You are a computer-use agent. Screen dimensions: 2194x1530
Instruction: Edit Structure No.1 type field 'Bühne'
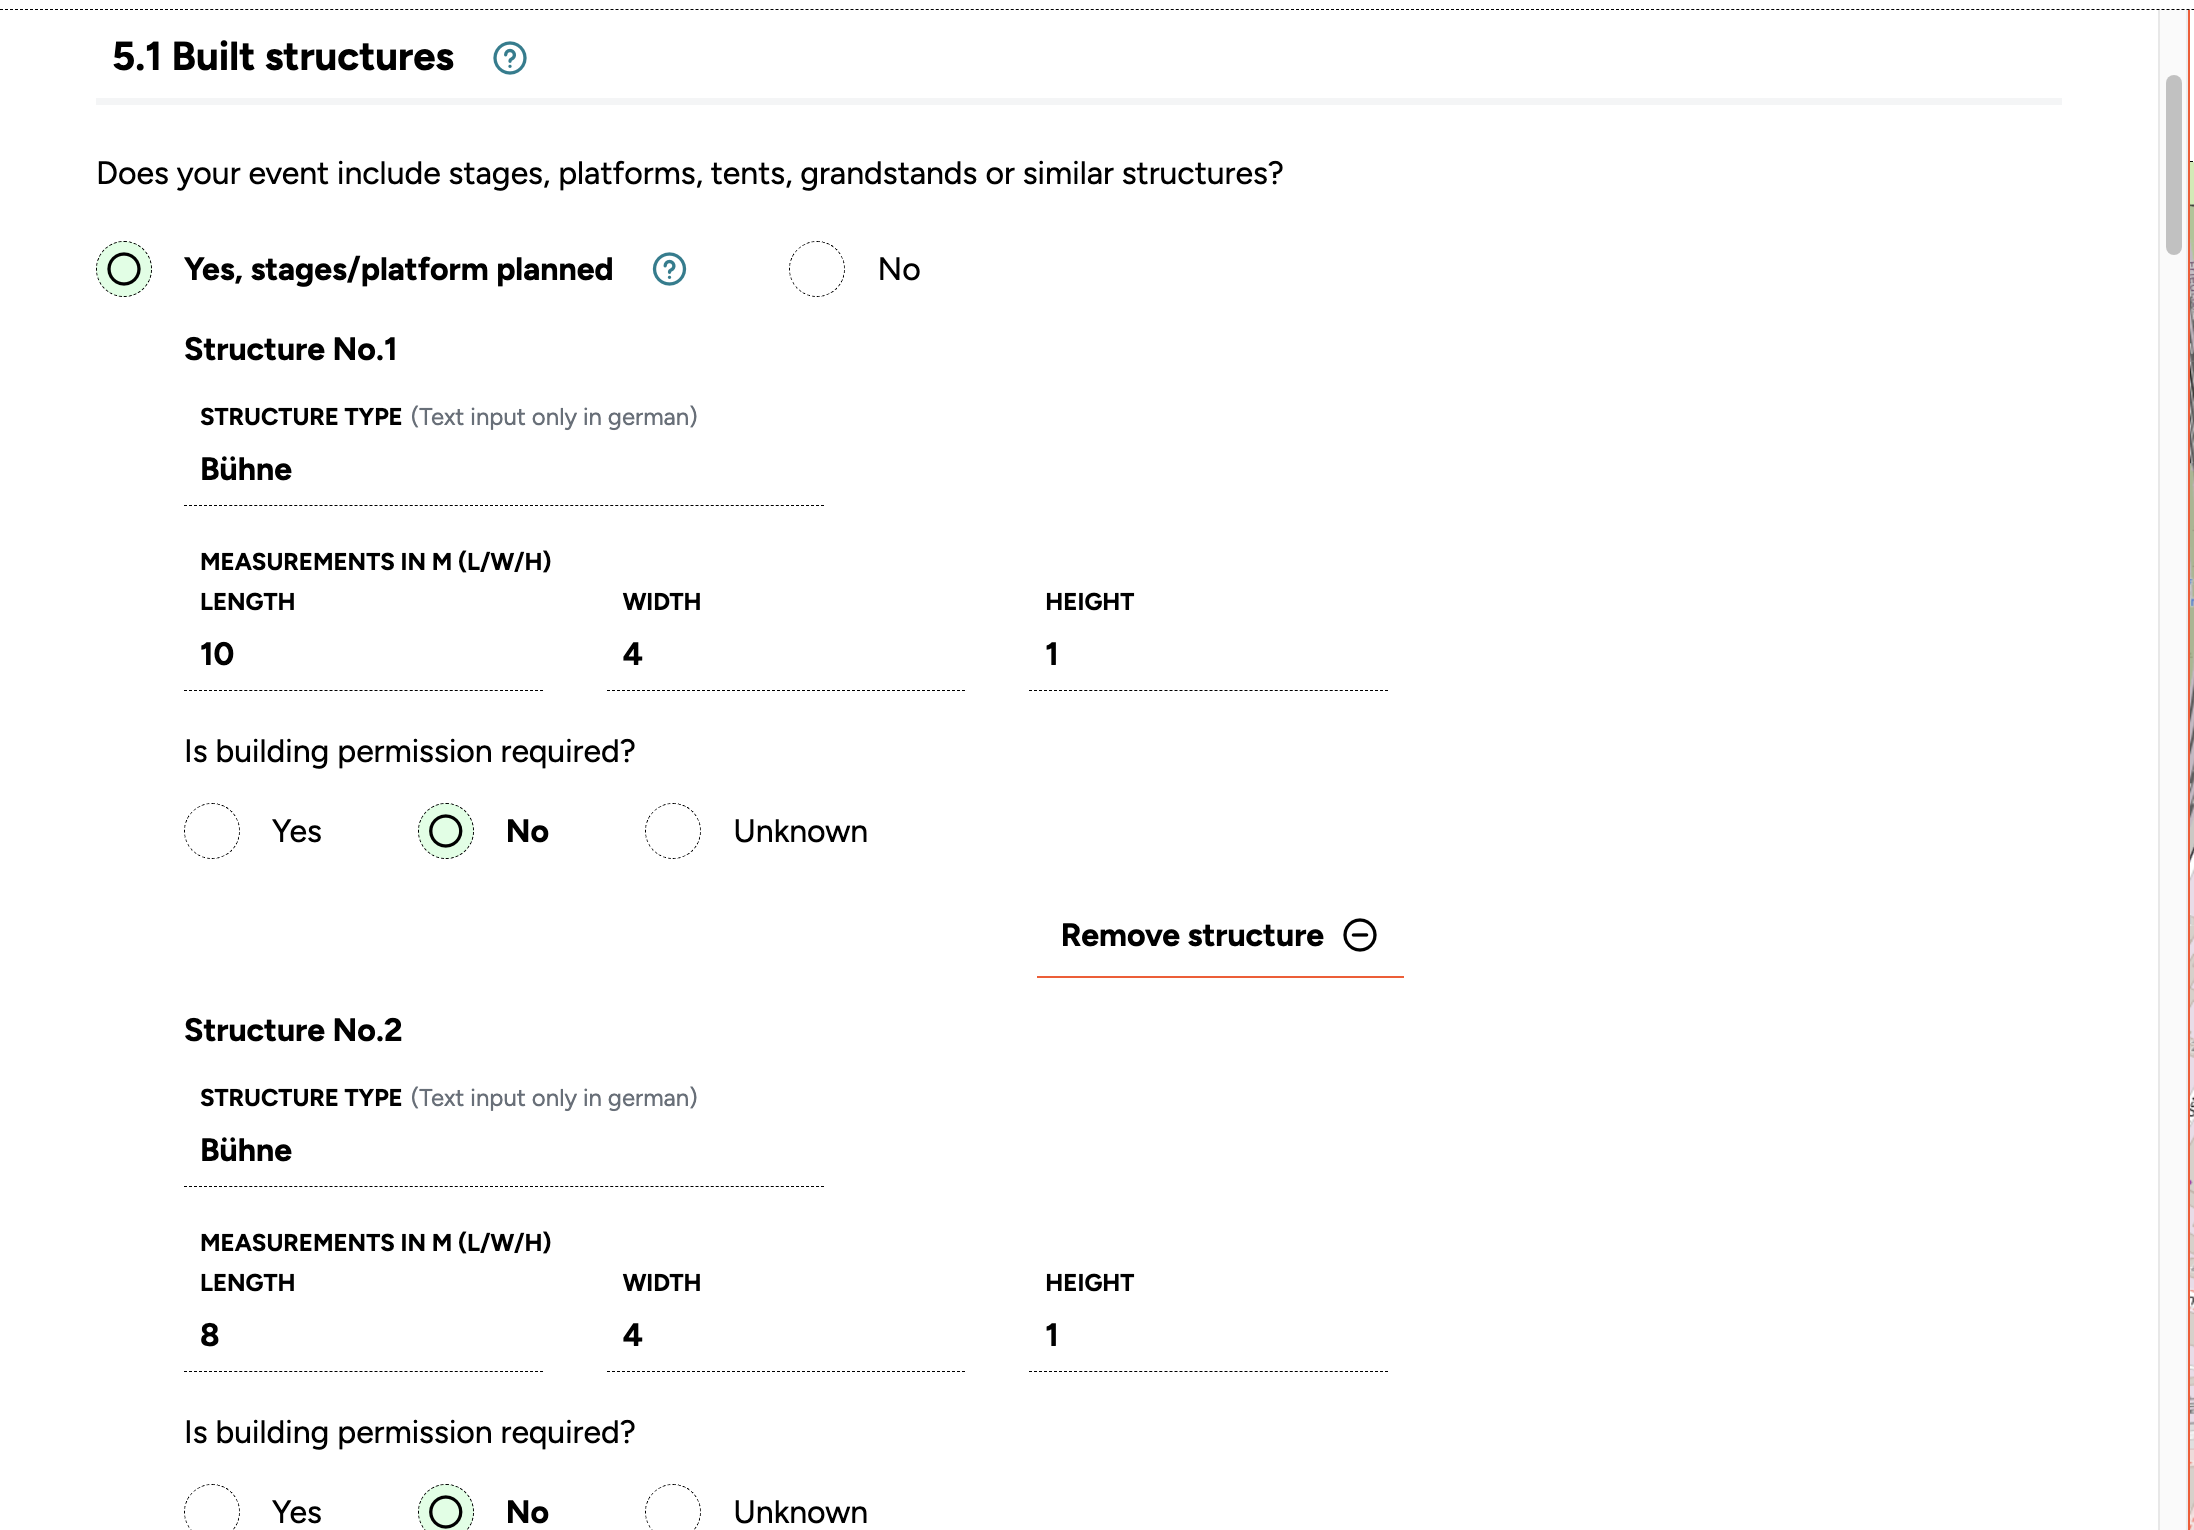[x=503, y=470]
